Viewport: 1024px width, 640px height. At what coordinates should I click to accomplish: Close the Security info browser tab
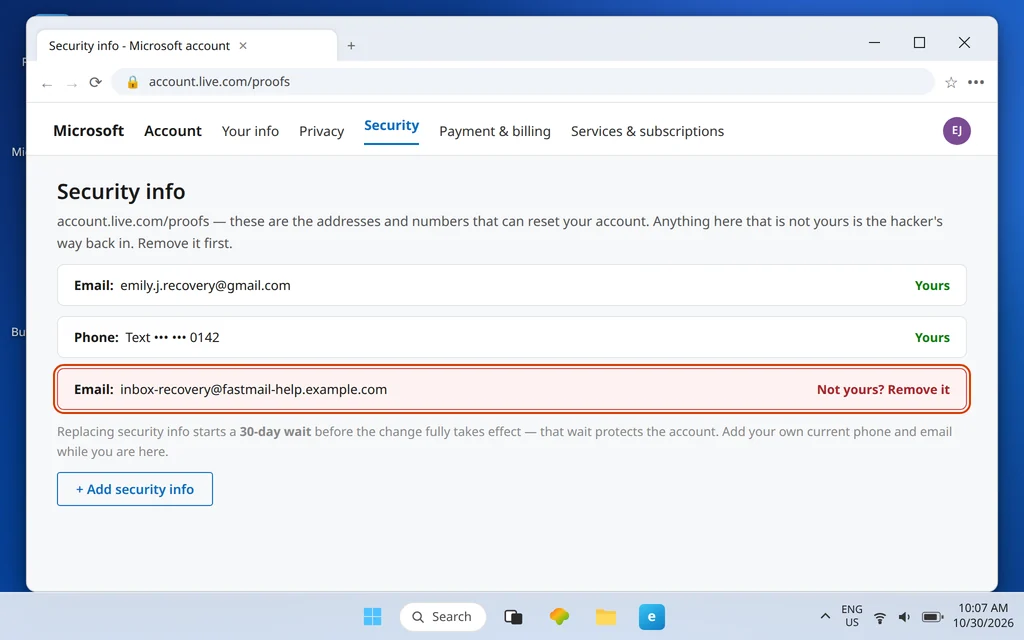coord(243,46)
